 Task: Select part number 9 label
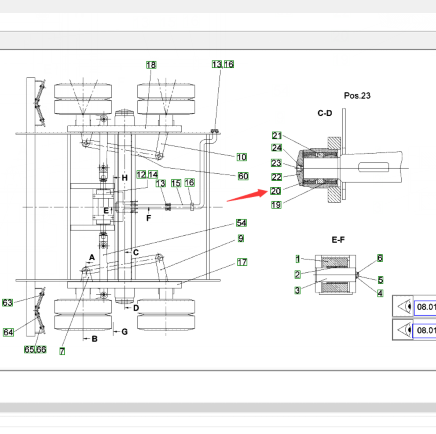241,239
